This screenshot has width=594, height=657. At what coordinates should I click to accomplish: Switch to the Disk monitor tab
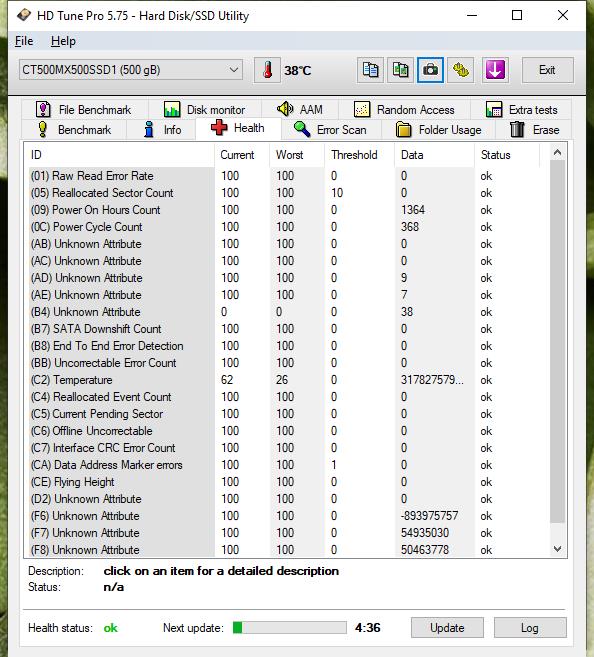(205, 110)
